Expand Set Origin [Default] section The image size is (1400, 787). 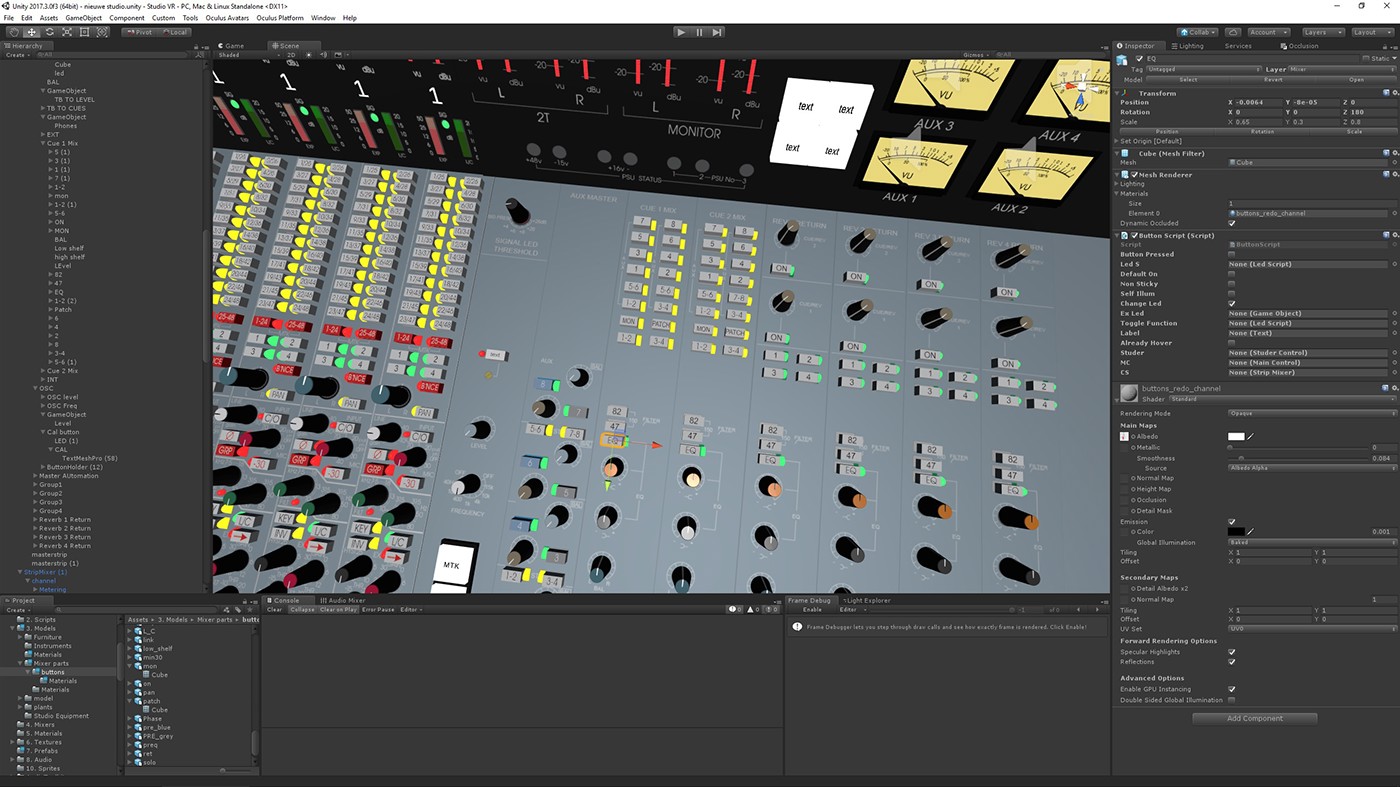1117,141
